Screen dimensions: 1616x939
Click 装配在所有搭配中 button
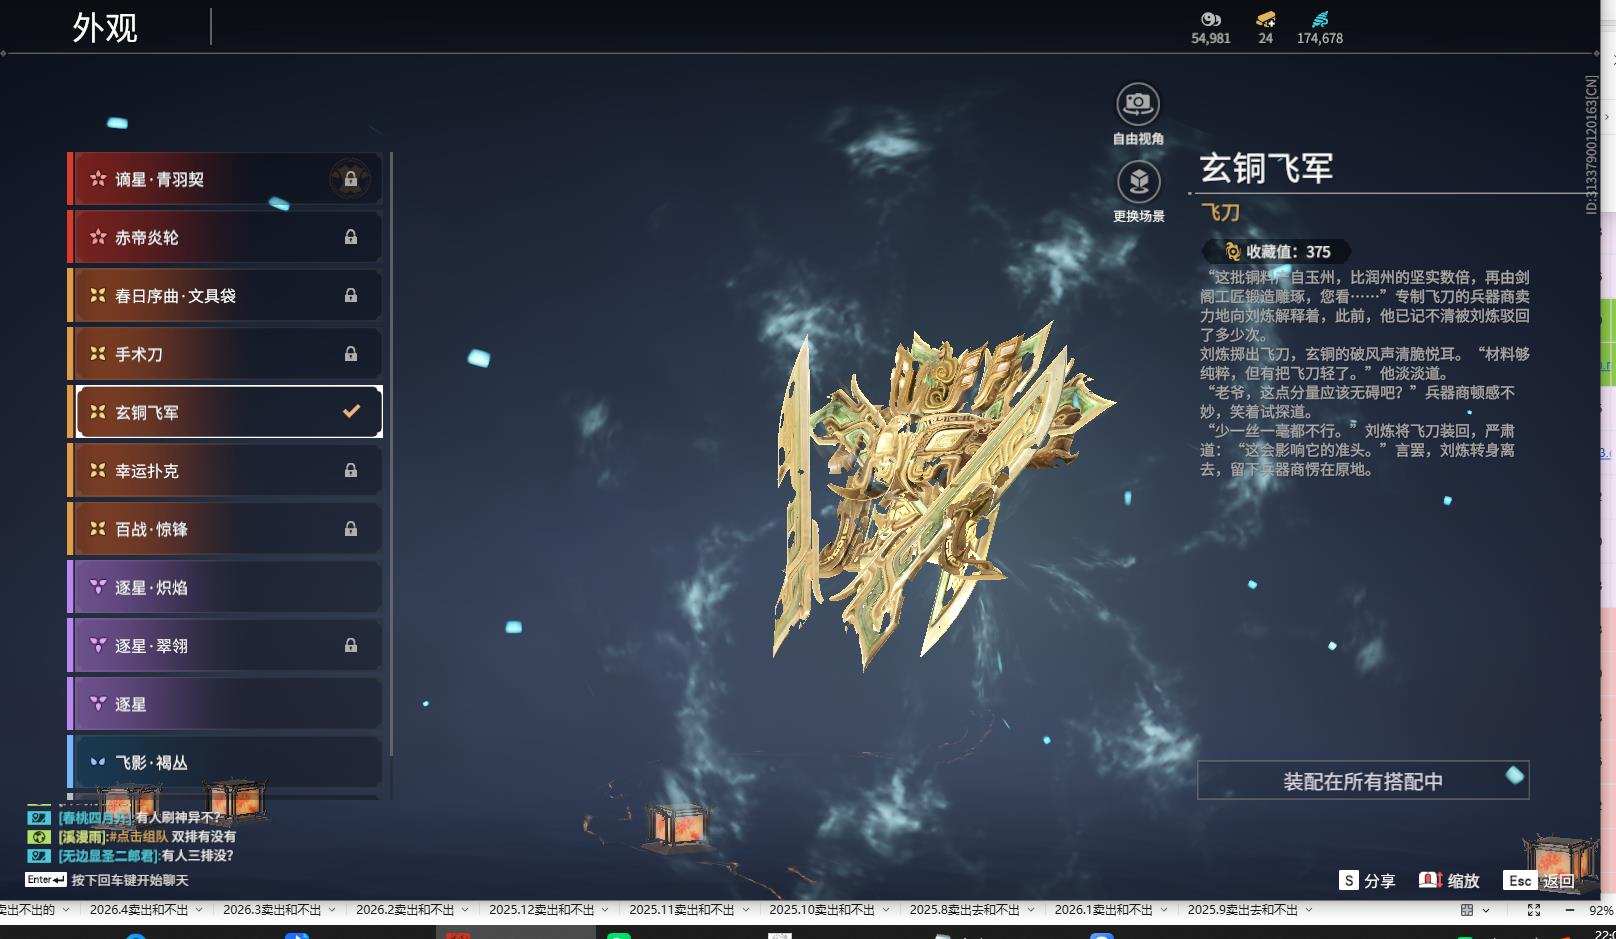[x=1363, y=780]
